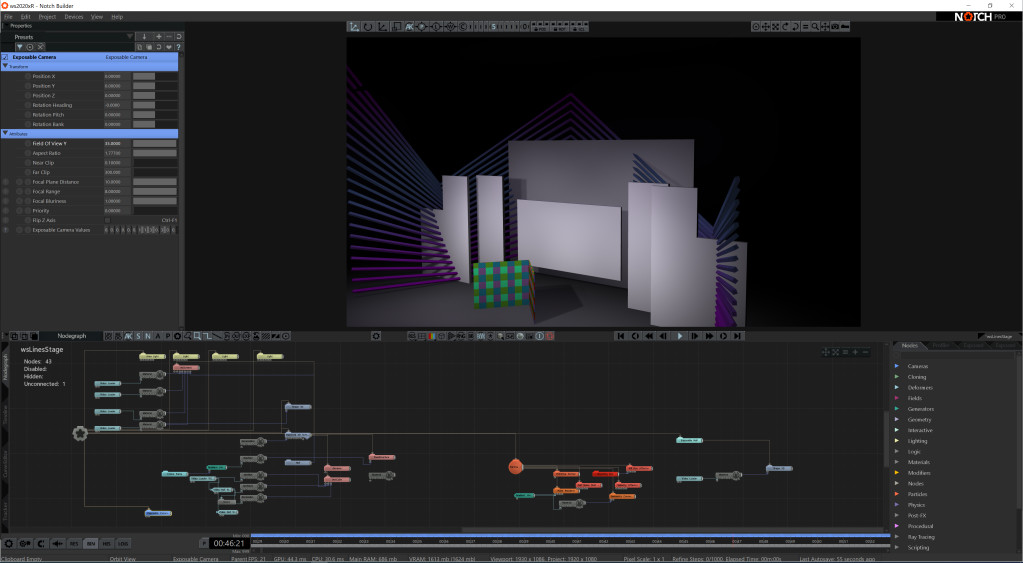The height and width of the screenshot is (563, 1023).
Task: Click the viewport camera snapshot icon
Action: pyautogui.click(x=836, y=26)
